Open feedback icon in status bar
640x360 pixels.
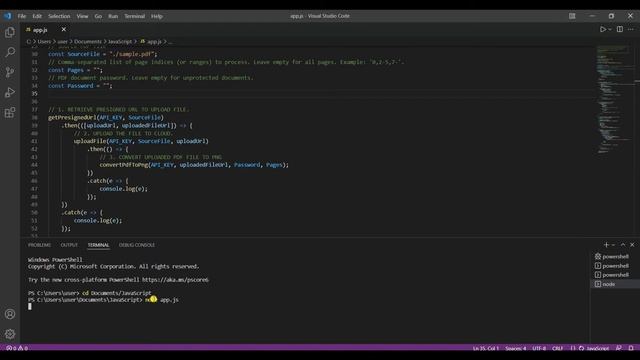point(619,348)
